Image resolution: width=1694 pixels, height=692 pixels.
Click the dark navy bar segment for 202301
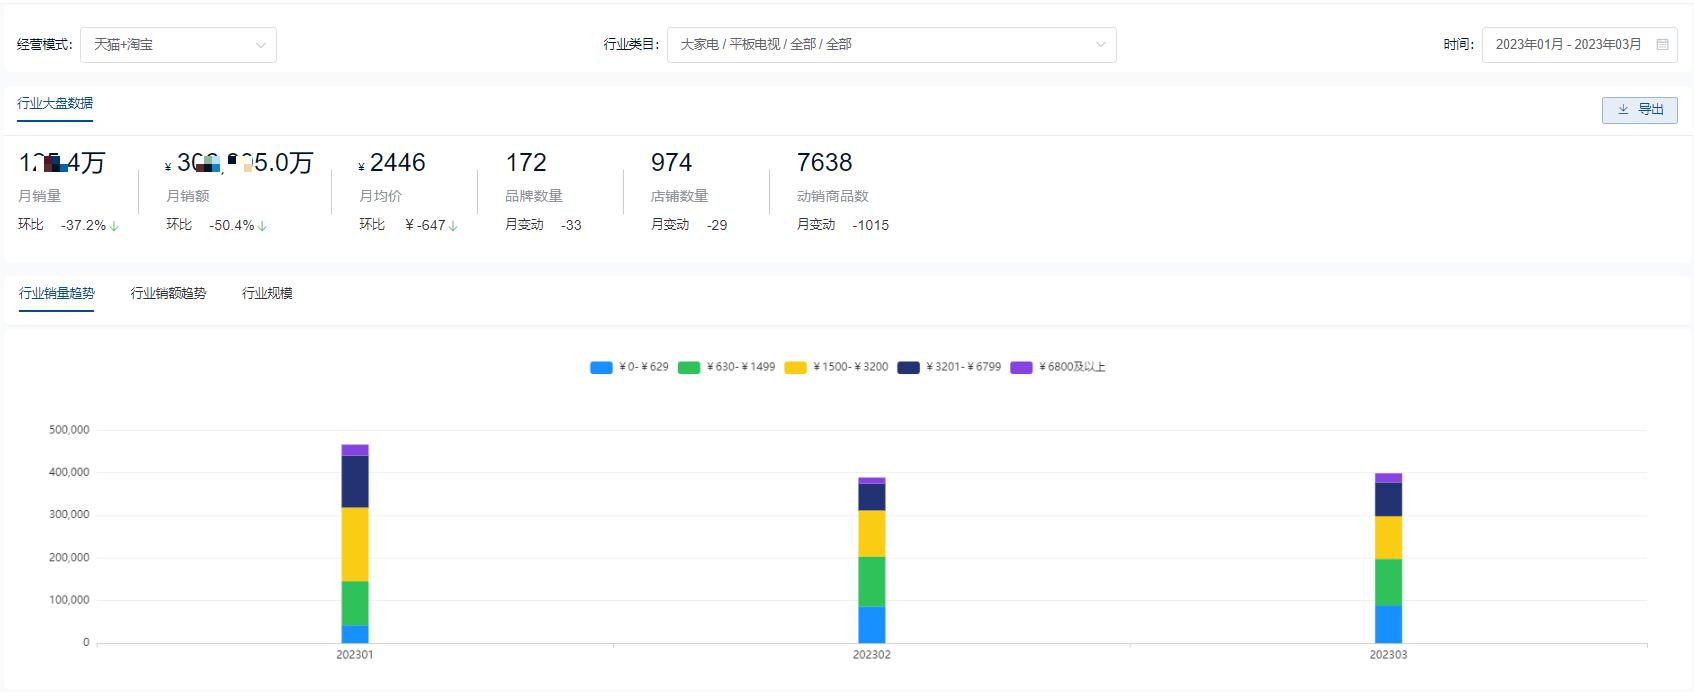[x=355, y=482]
